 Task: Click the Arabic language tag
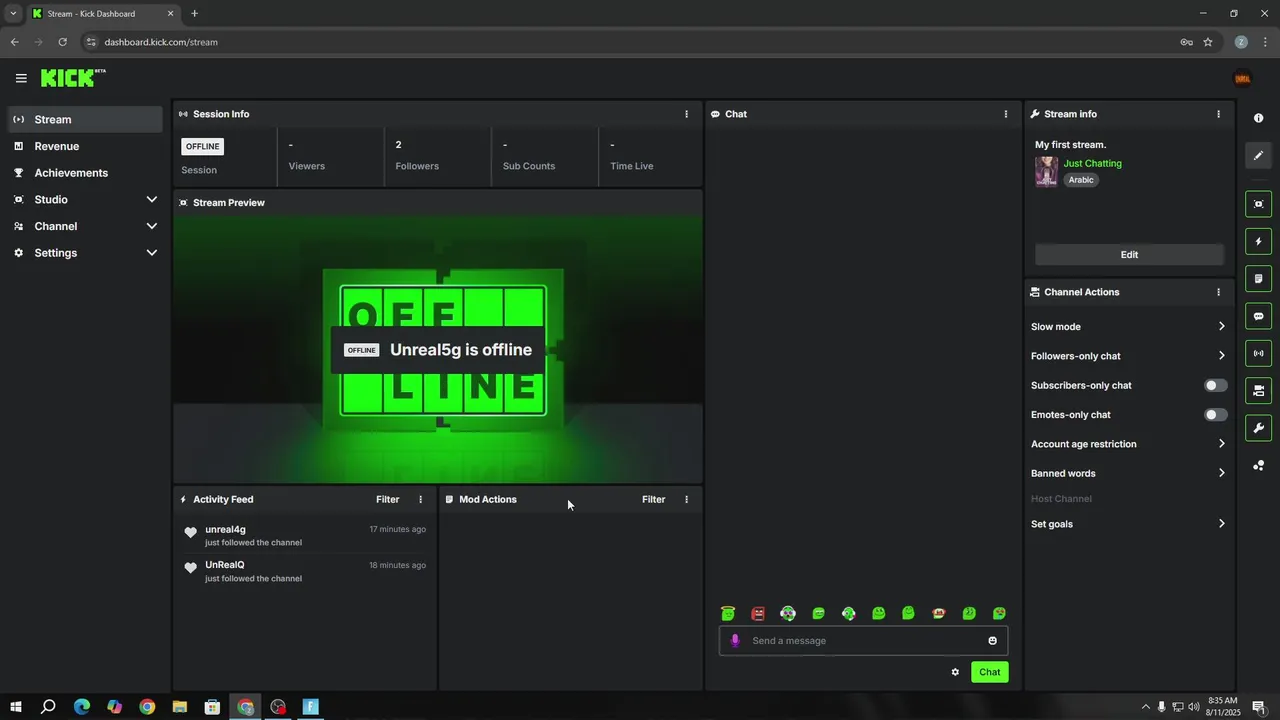[1081, 180]
